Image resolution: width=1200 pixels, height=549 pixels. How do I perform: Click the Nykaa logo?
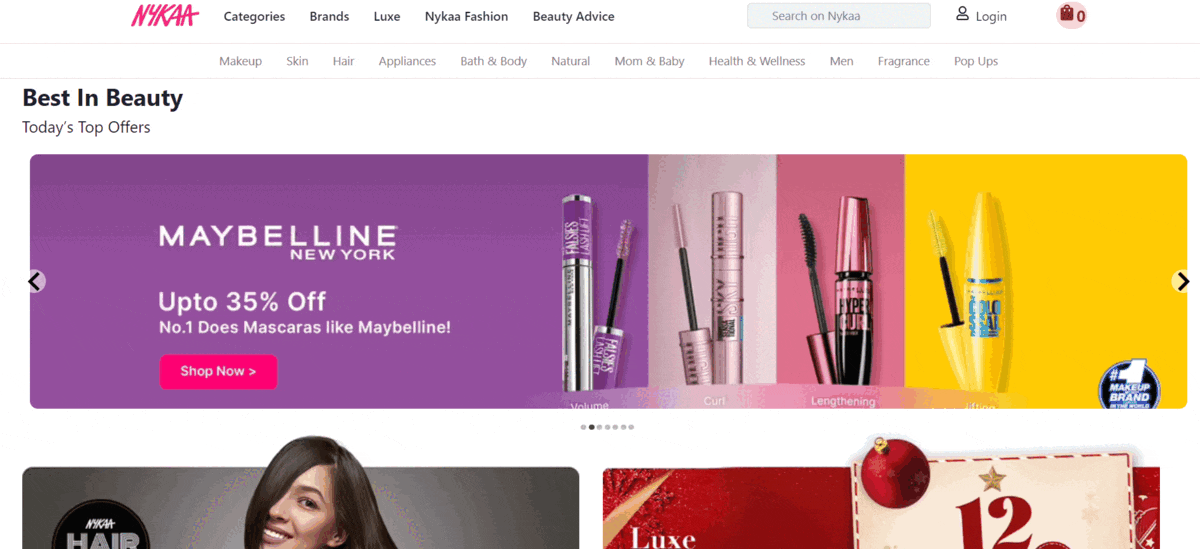click(164, 16)
